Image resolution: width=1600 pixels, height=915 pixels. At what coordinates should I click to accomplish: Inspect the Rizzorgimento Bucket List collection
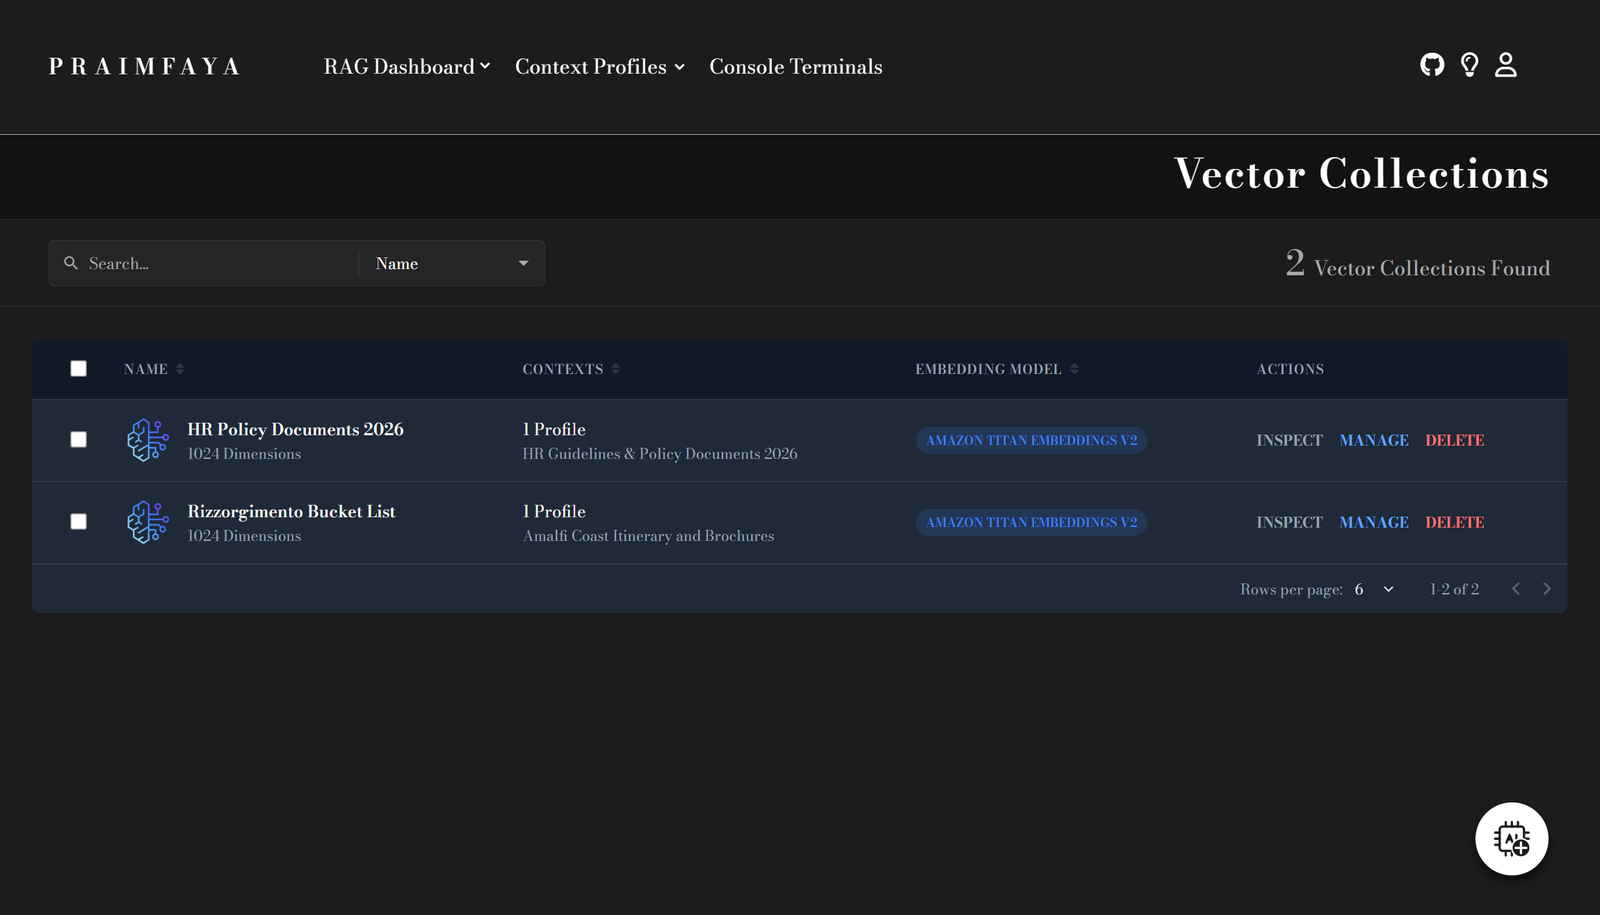pos(1289,522)
